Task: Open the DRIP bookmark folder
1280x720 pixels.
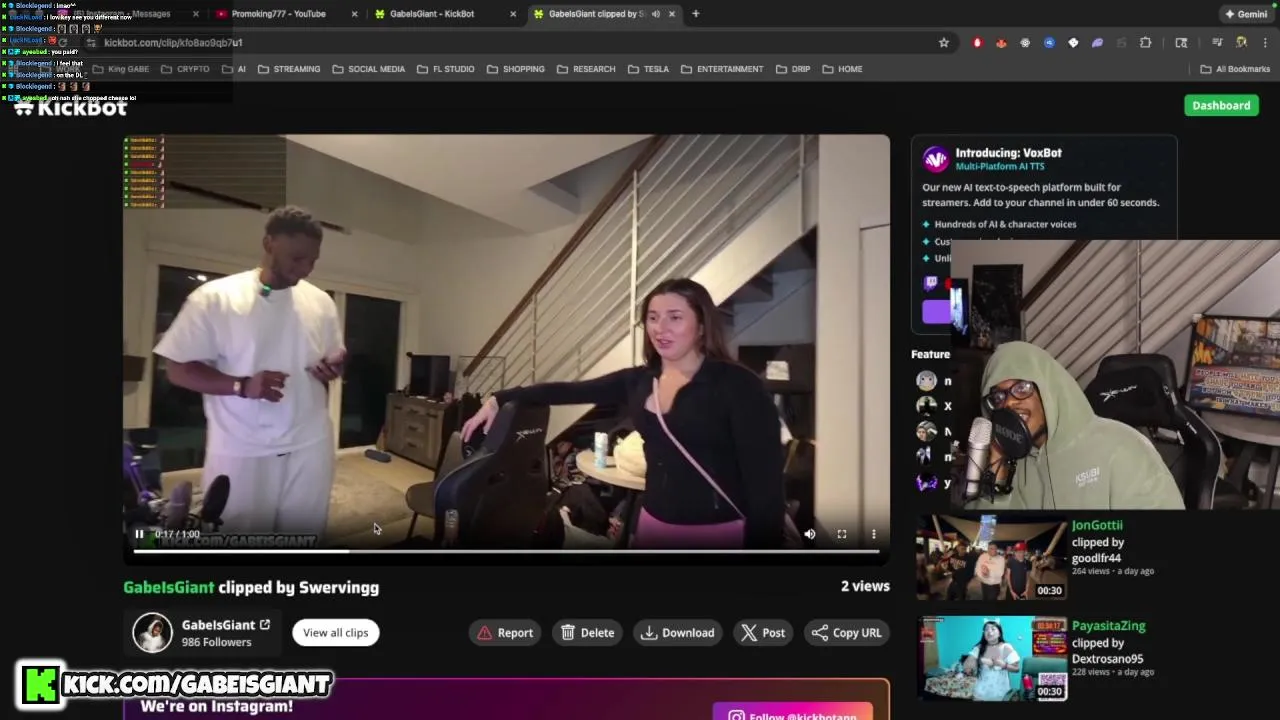Action: coord(793,69)
